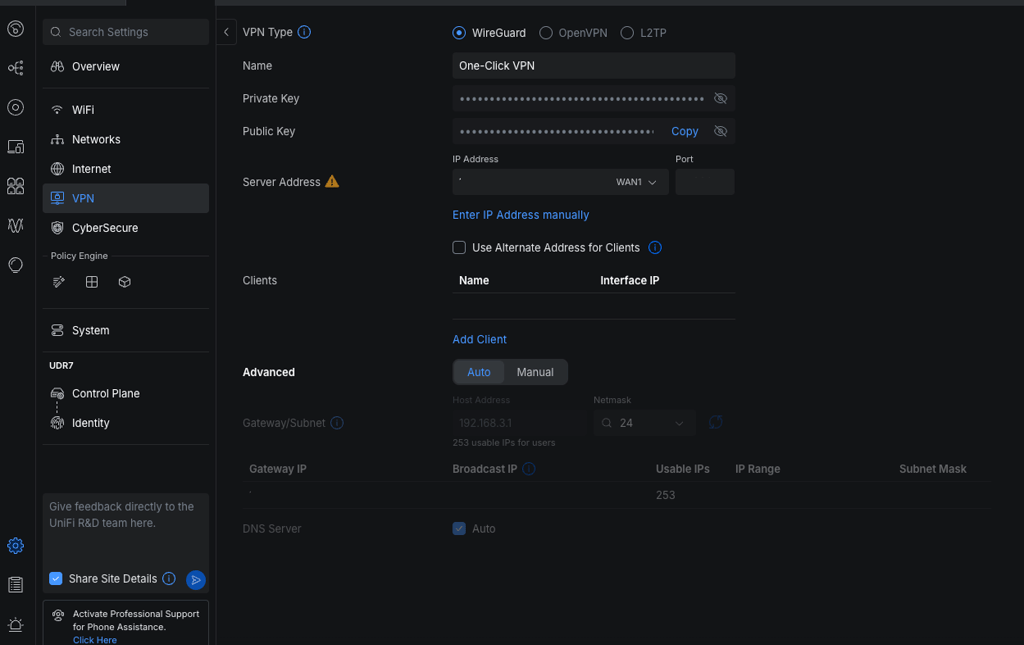Uncheck the Auto DNS Server checkbox
Image resolution: width=1024 pixels, height=645 pixels.
[459, 528]
